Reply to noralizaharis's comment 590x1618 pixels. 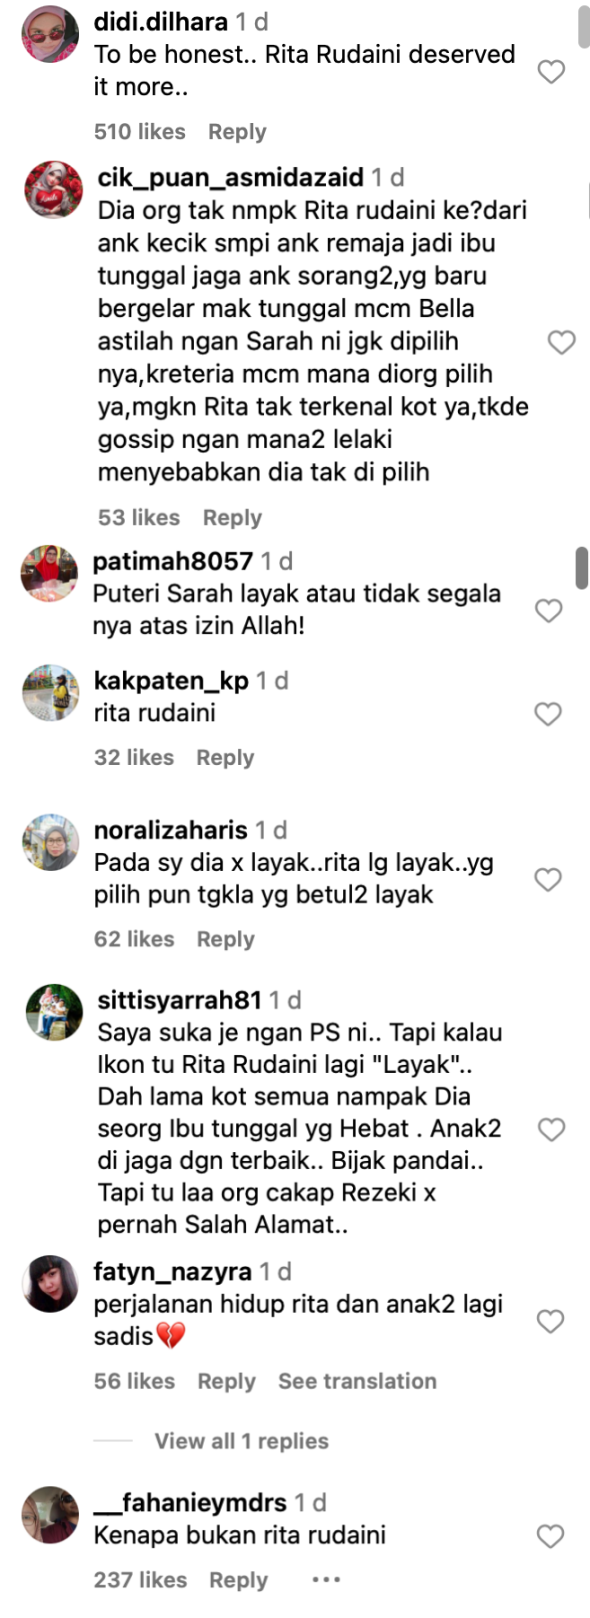[x=225, y=940]
